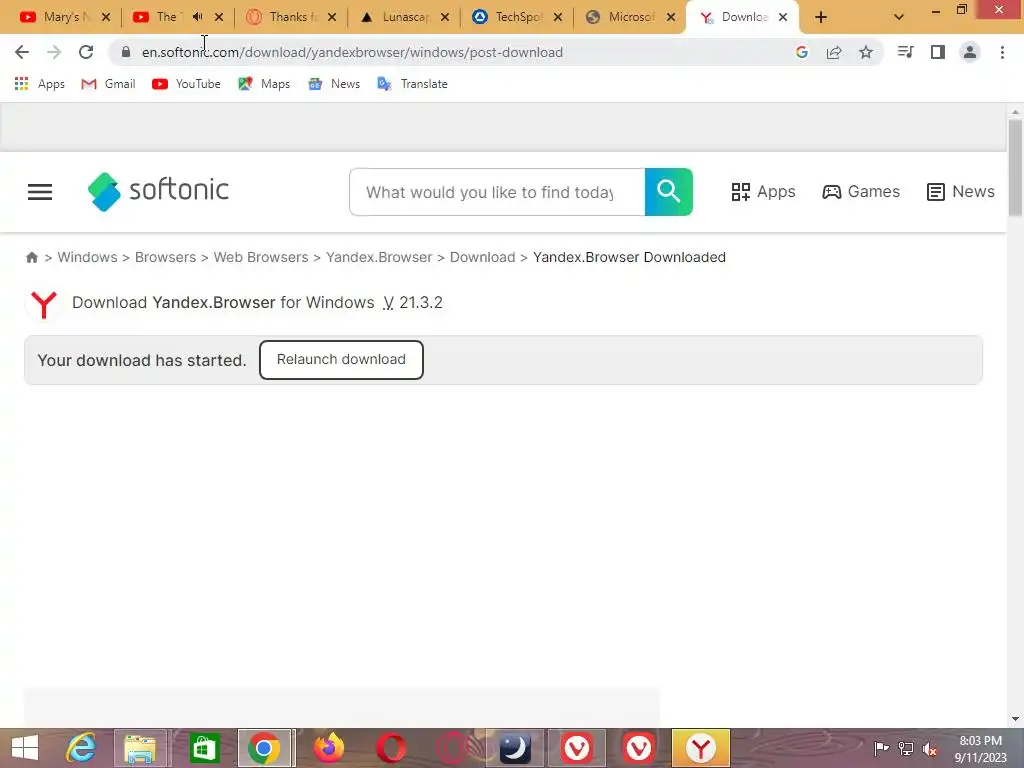Reload the page with the refresh icon
The height and width of the screenshot is (768, 1024).
click(86, 52)
